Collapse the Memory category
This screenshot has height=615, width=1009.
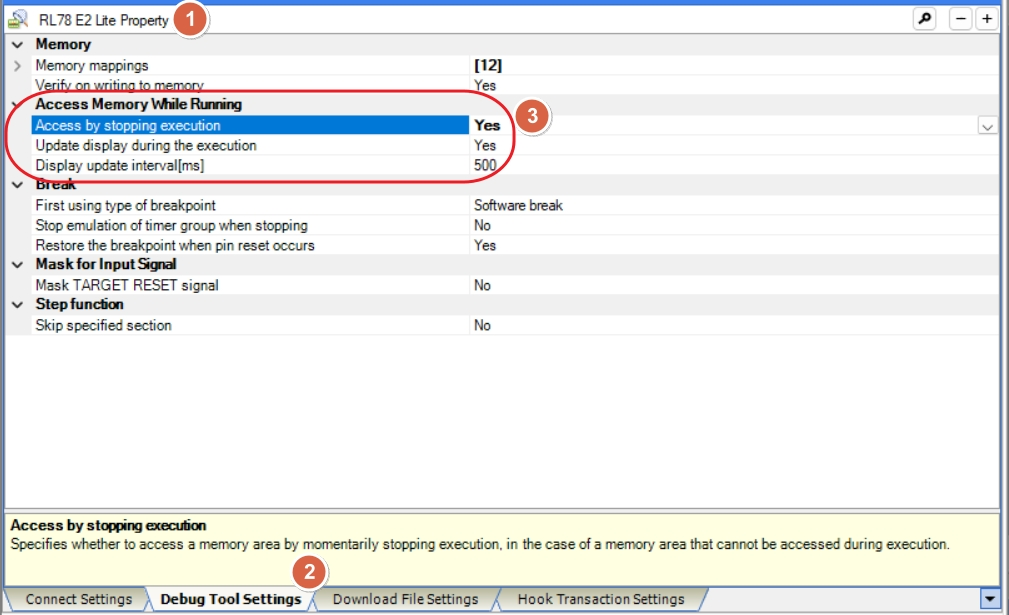click(17, 45)
